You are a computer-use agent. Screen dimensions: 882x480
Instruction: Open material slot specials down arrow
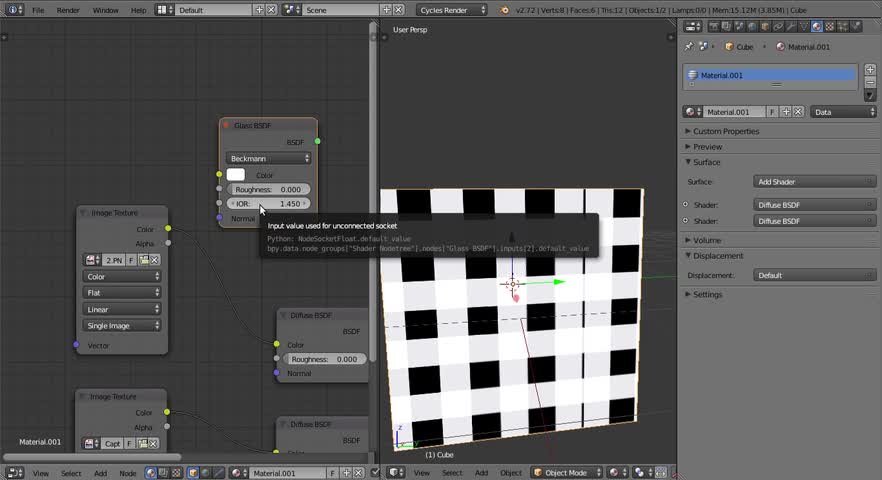point(870,96)
